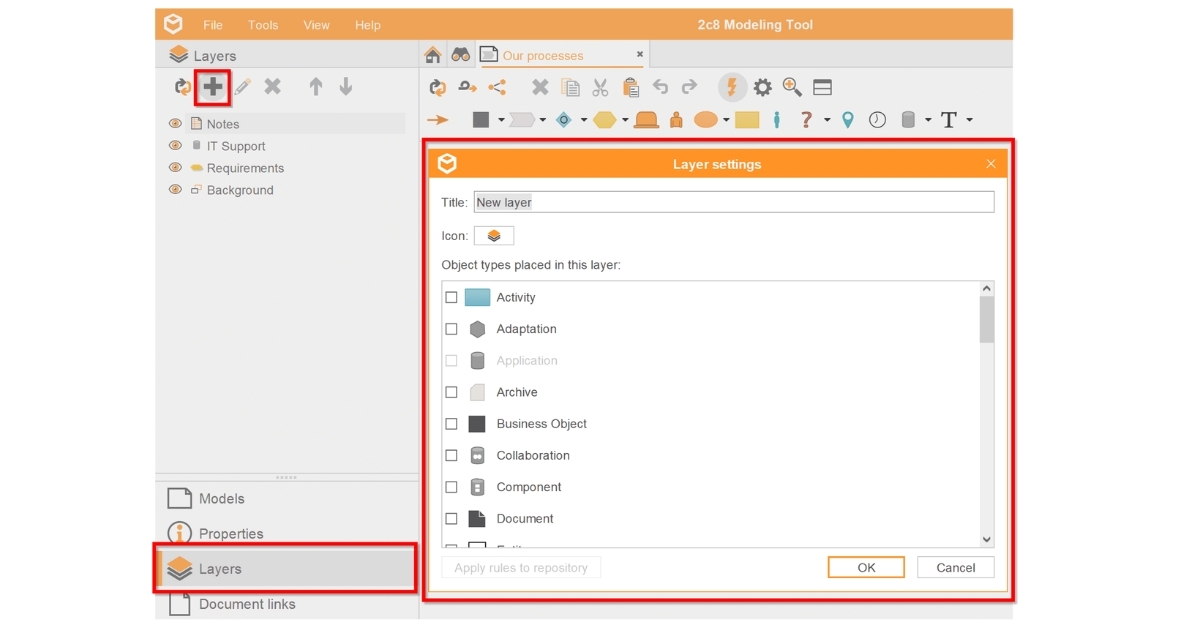Open the Models panel tab
Viewport: 1200px width, 628px height.
(286, 499)
